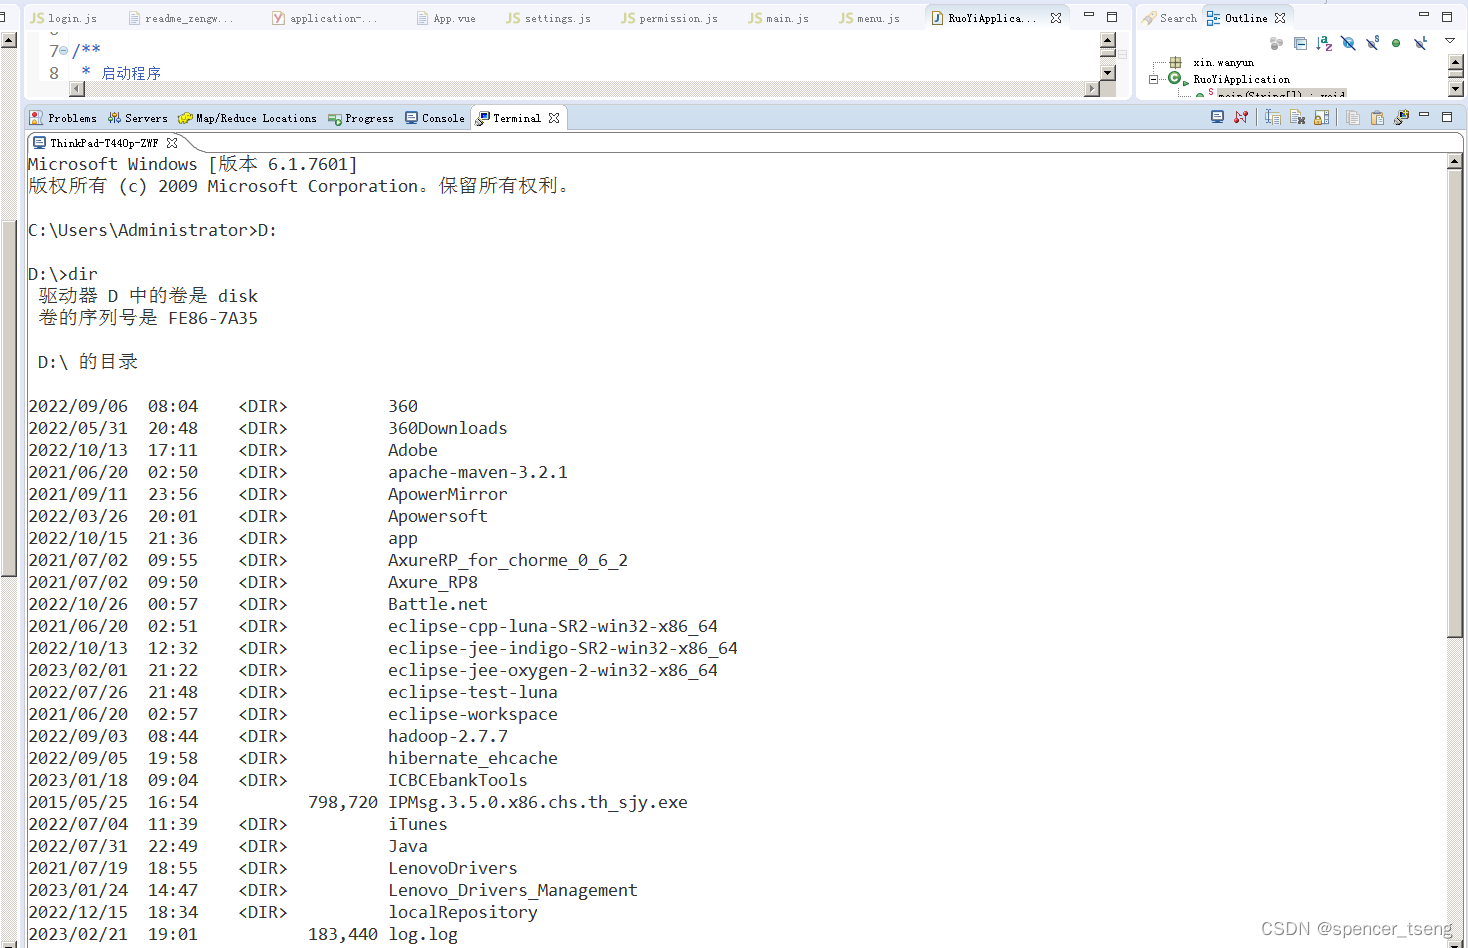Toggle the hide fields filter in Outline

tap(1348, 43)
